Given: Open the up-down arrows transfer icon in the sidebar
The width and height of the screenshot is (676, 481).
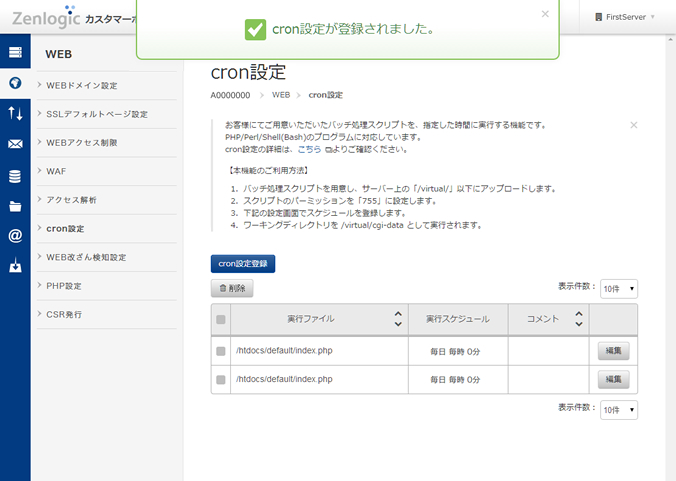Looking at the screenshot, I should 15,113.
